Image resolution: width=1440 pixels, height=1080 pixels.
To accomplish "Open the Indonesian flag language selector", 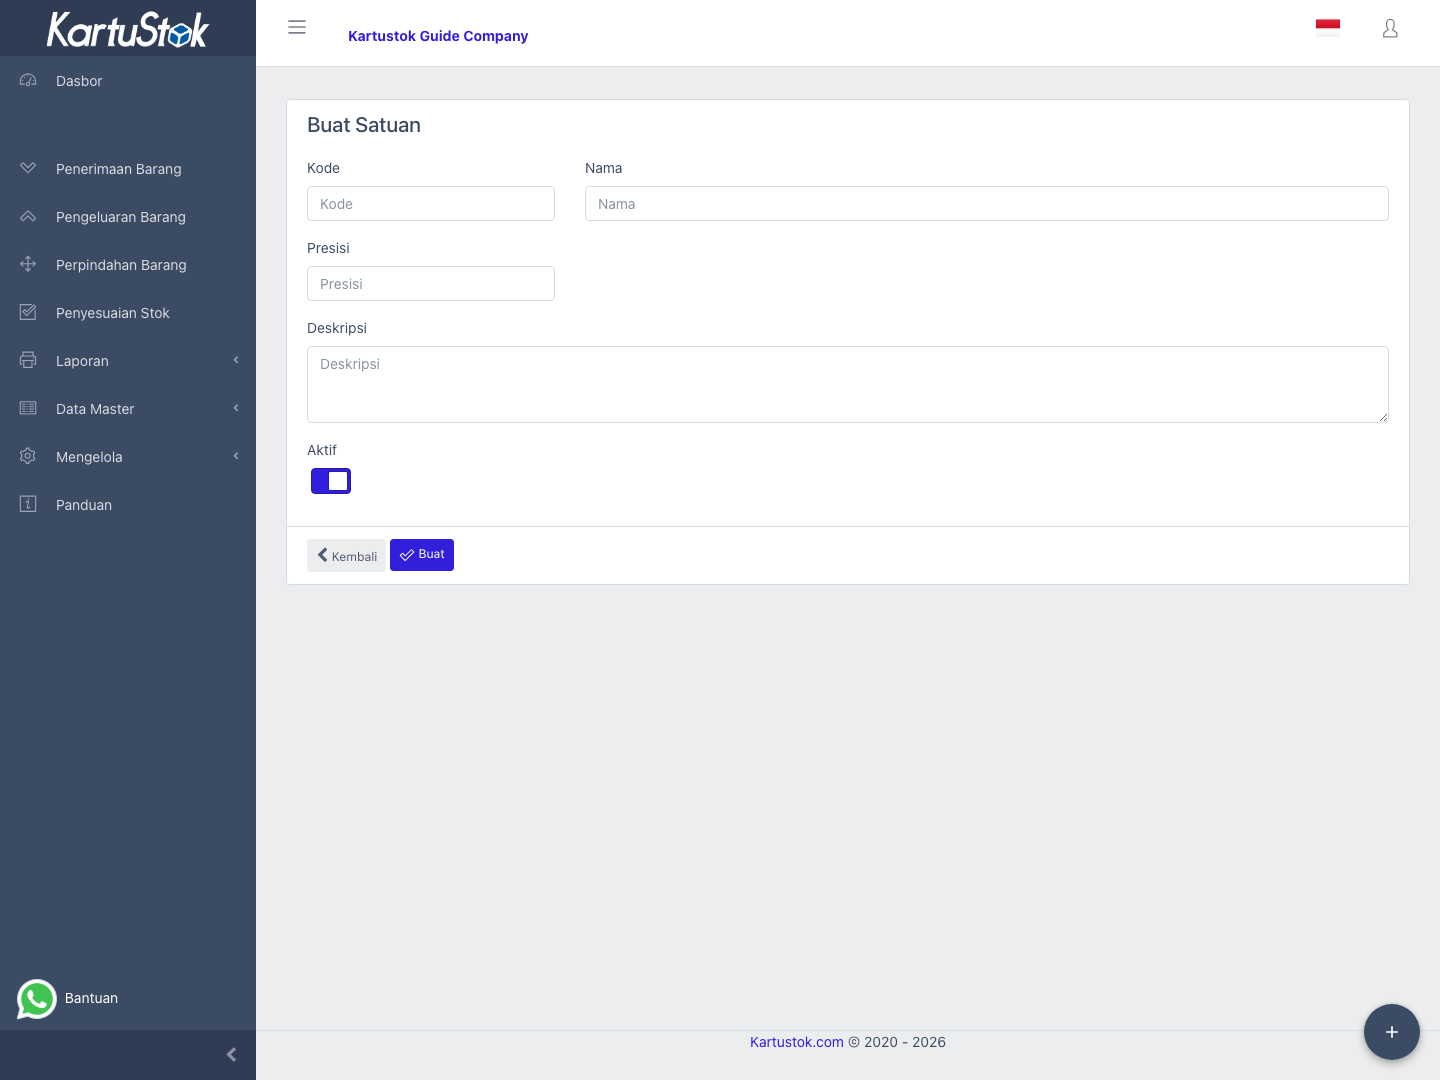I will [x=1328, y=28].
